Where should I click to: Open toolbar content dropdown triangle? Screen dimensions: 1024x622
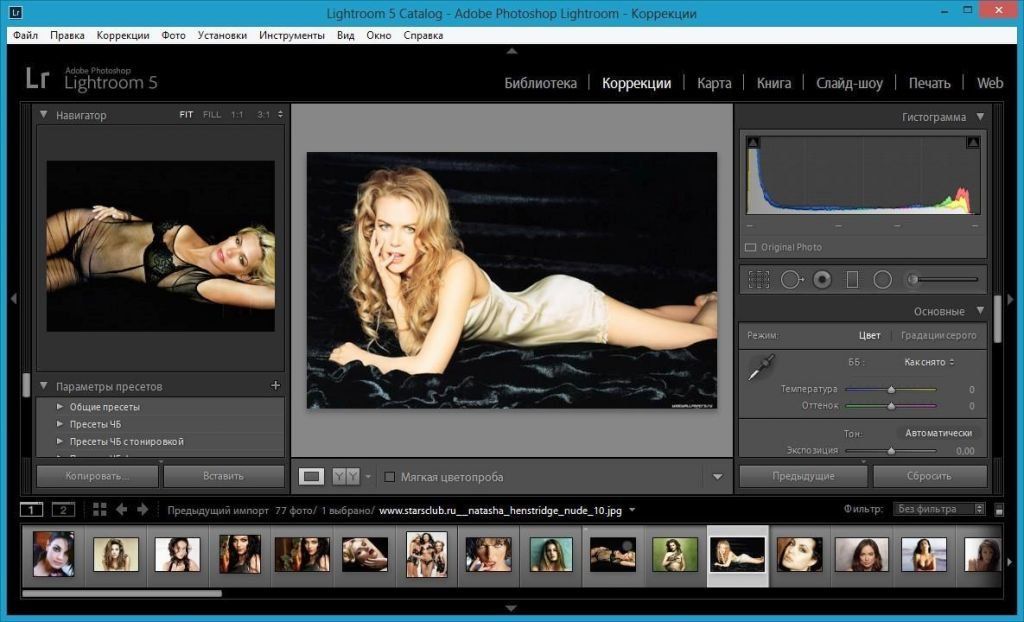(x=717, y=477)
